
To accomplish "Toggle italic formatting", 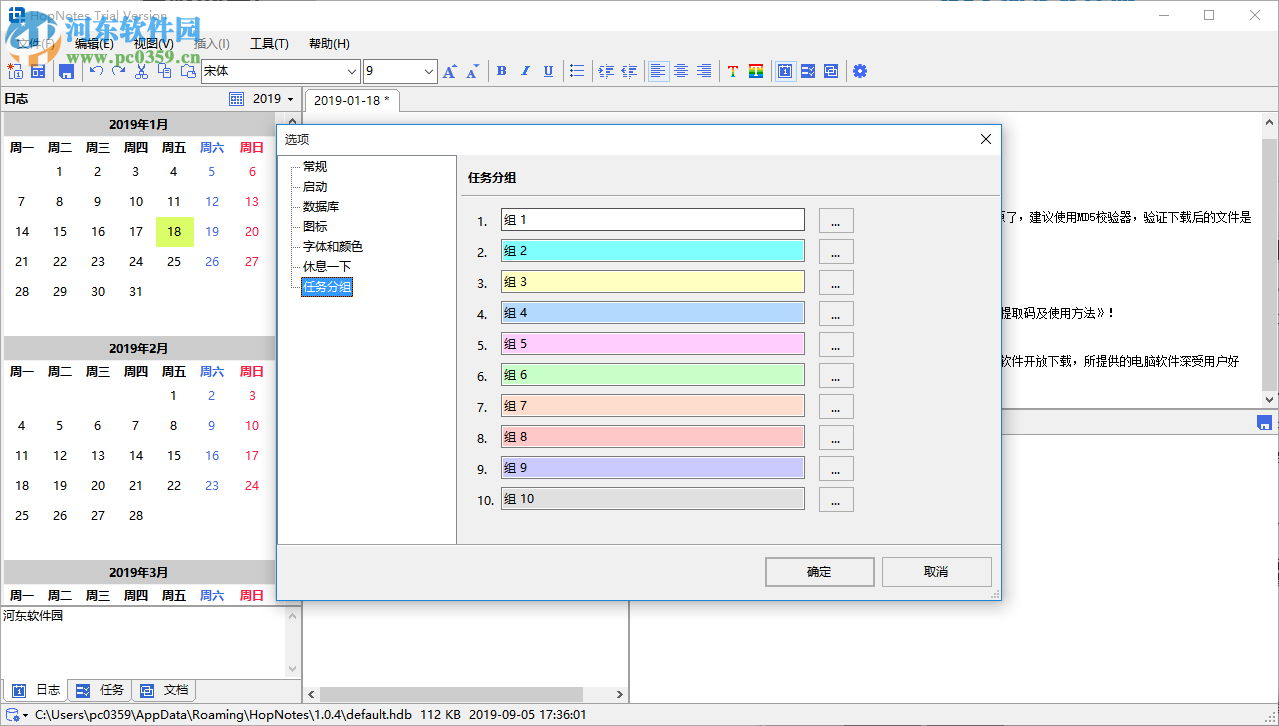I will click(x=524, y=71).
